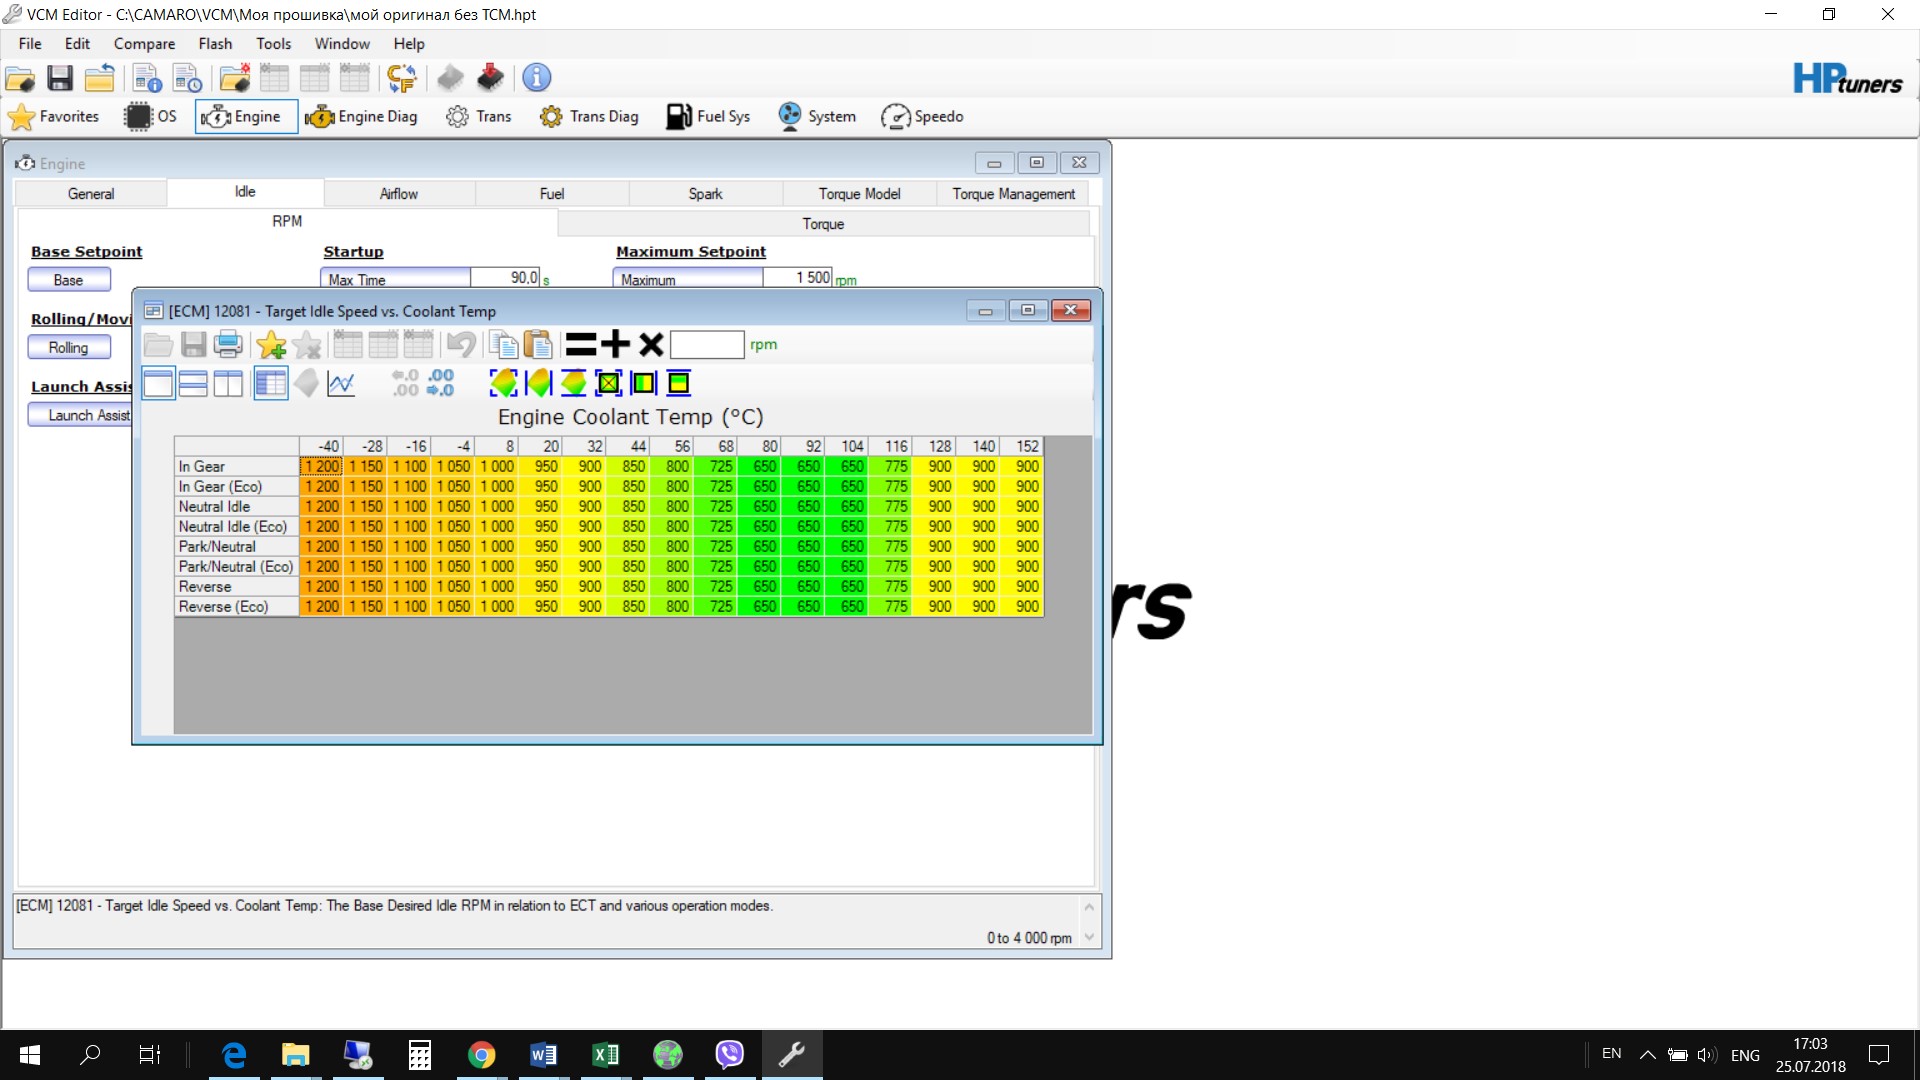Click the paste clipboard icon
This screenshot has width=1920, height=1080.
tap(538, 345)
